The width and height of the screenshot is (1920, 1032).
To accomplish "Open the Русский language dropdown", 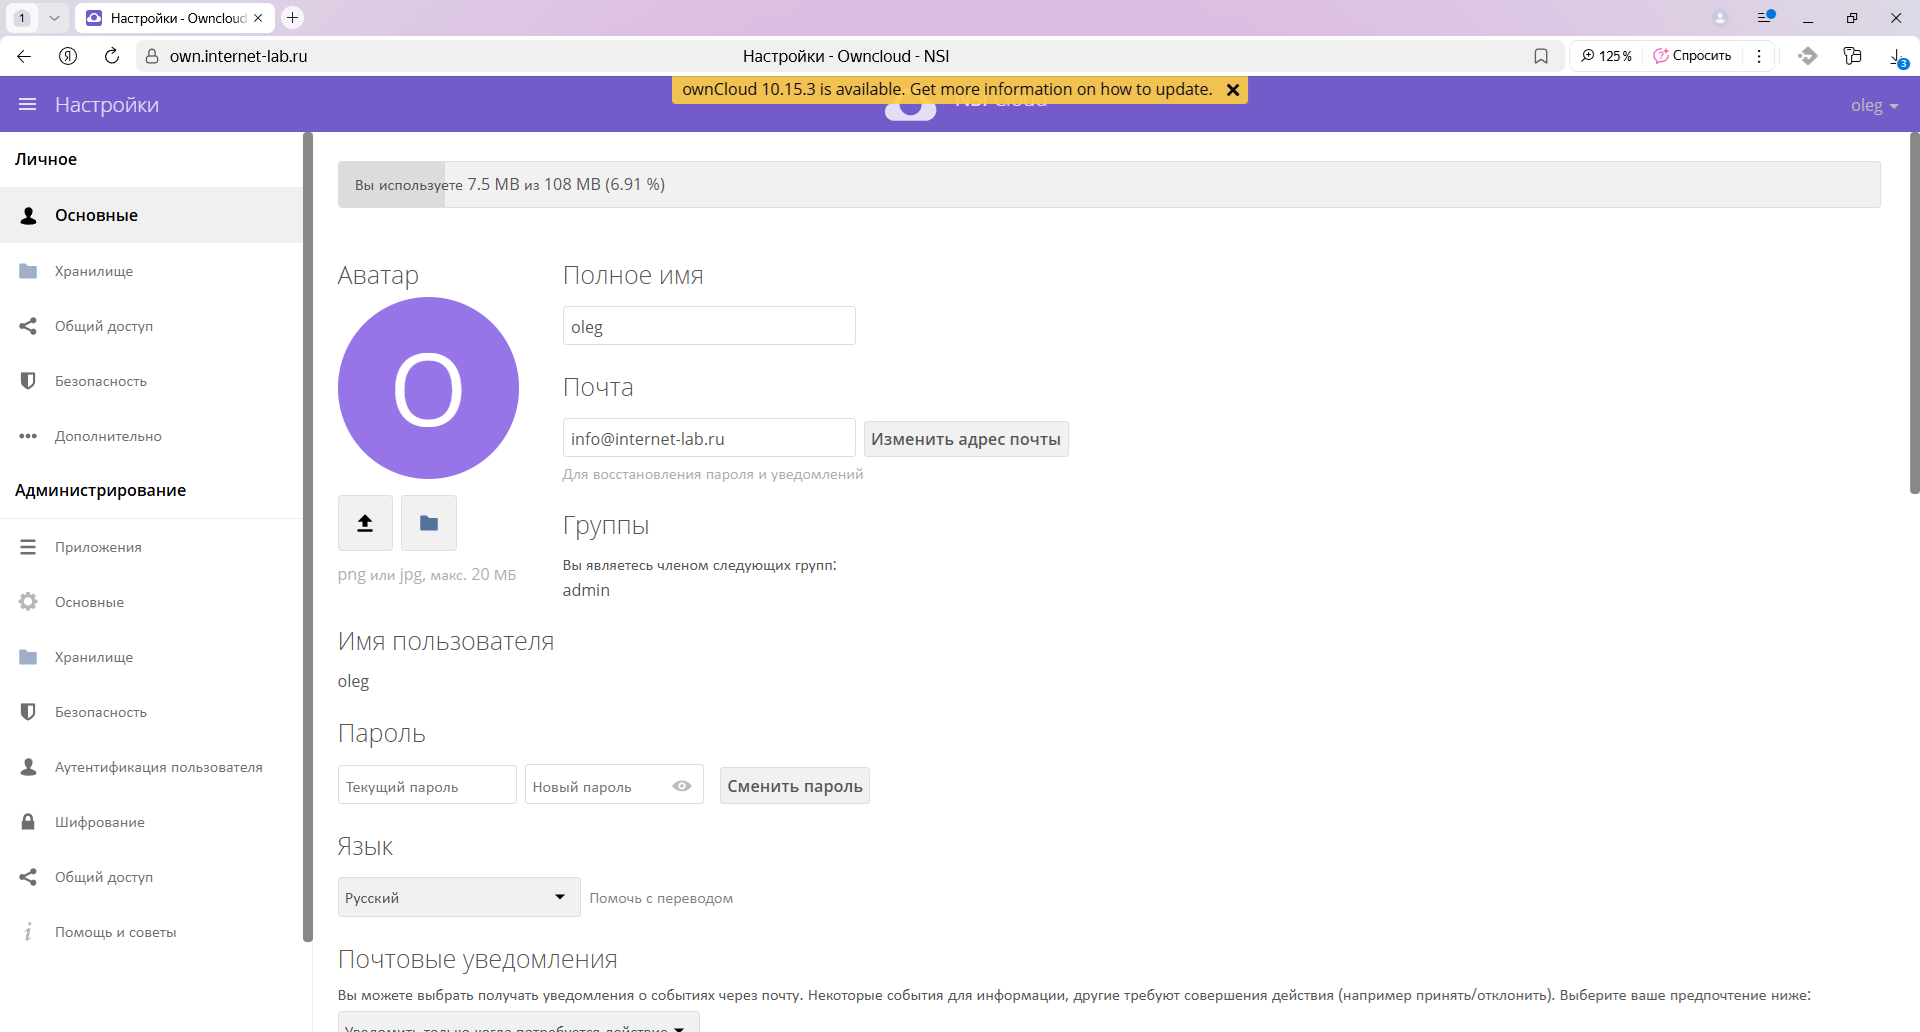I will tap(459, 897).
